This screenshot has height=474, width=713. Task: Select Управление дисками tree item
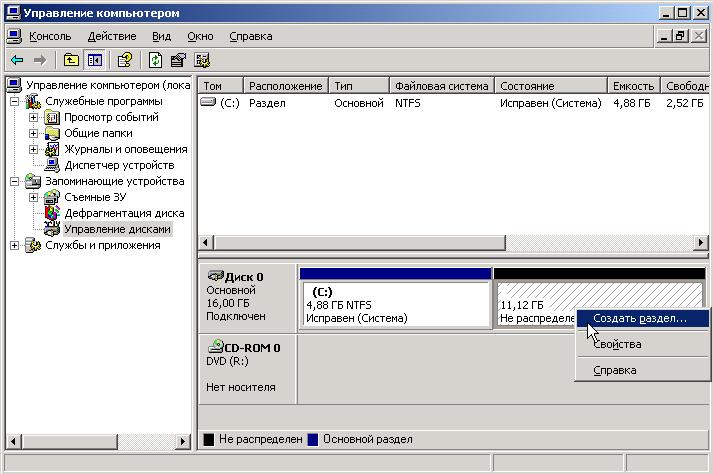point(117,229)
